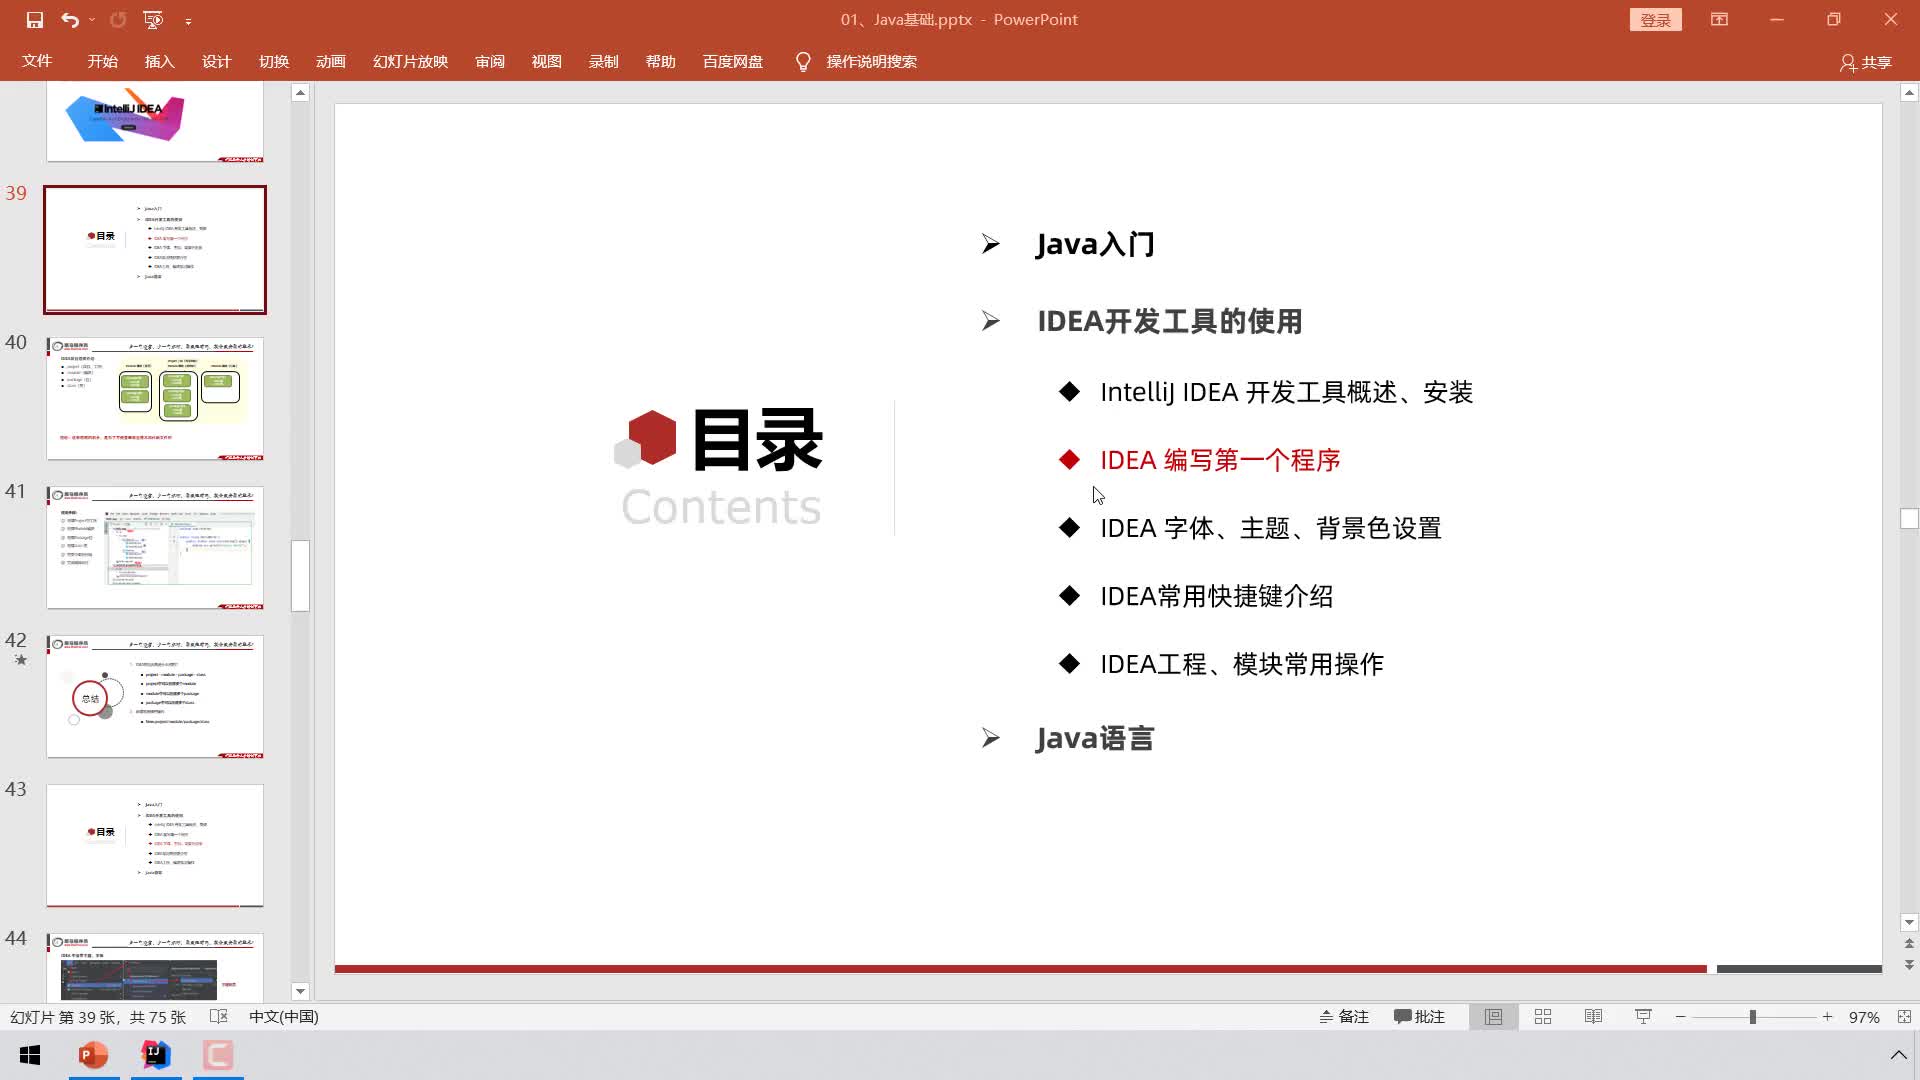Click the Save icon in the title bar

(35, 20)
